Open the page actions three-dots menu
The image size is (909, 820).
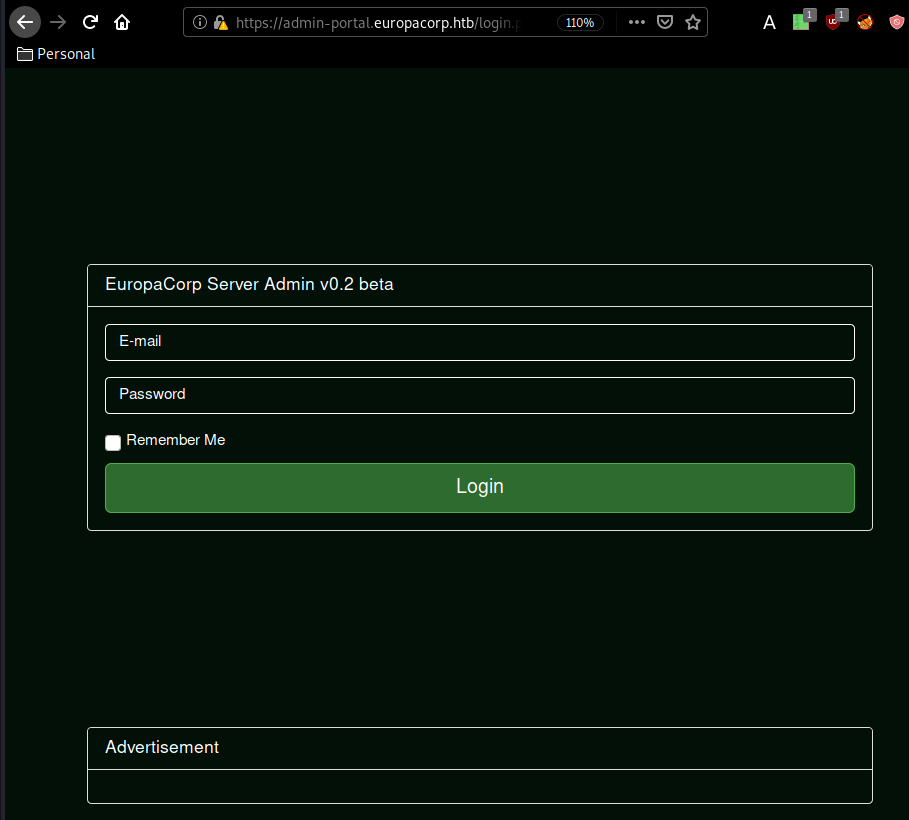(637, 22)
